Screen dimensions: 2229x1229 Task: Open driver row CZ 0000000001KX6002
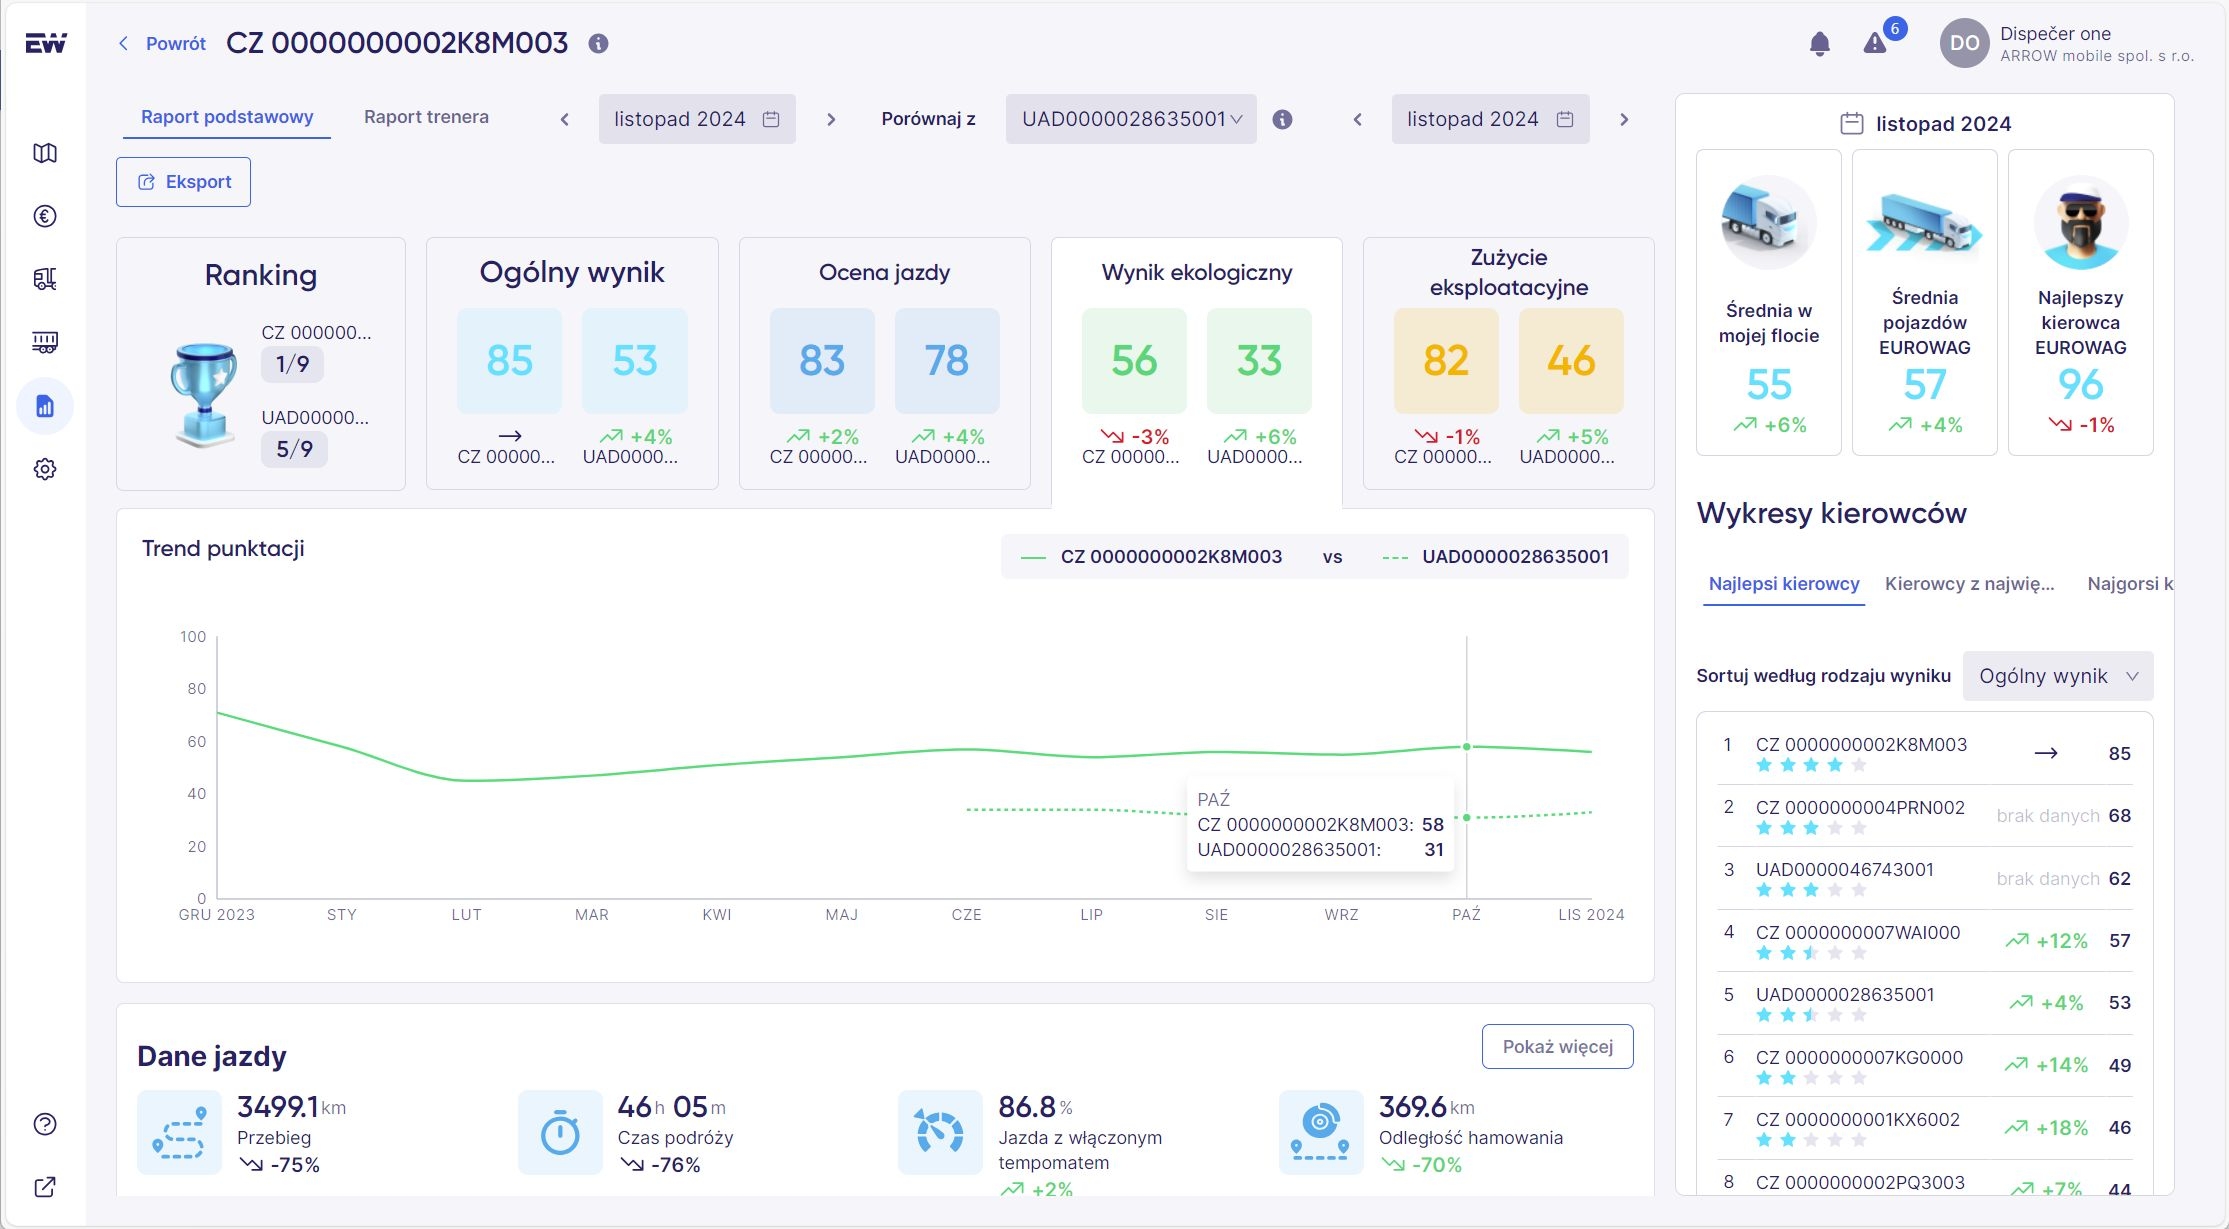(1925, 1128)
